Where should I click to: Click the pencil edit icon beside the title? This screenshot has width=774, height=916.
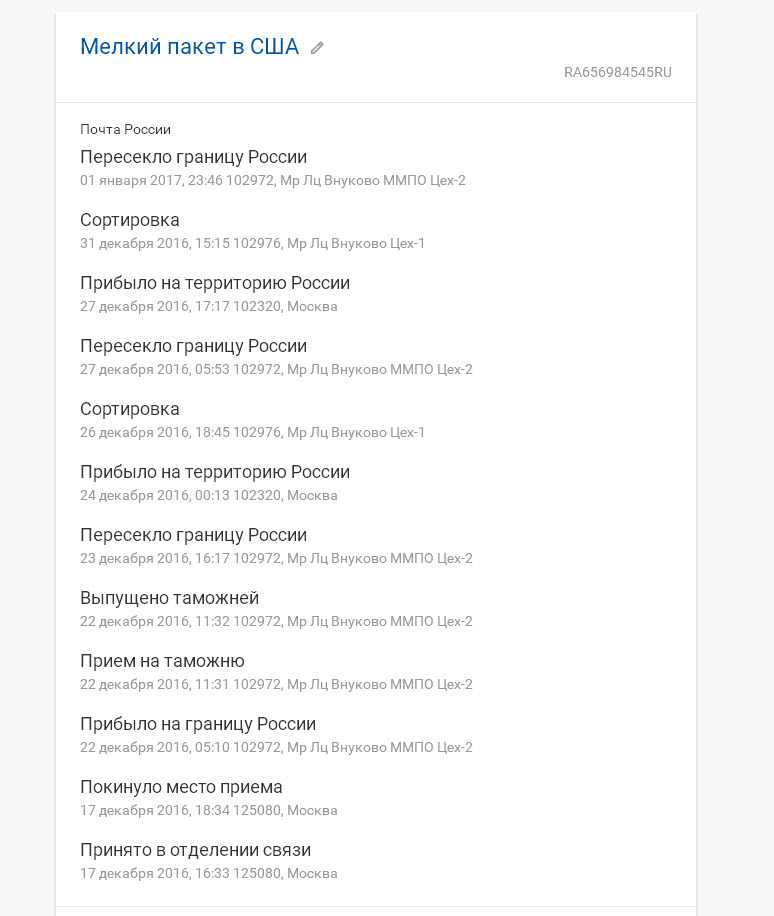[317, 48]
